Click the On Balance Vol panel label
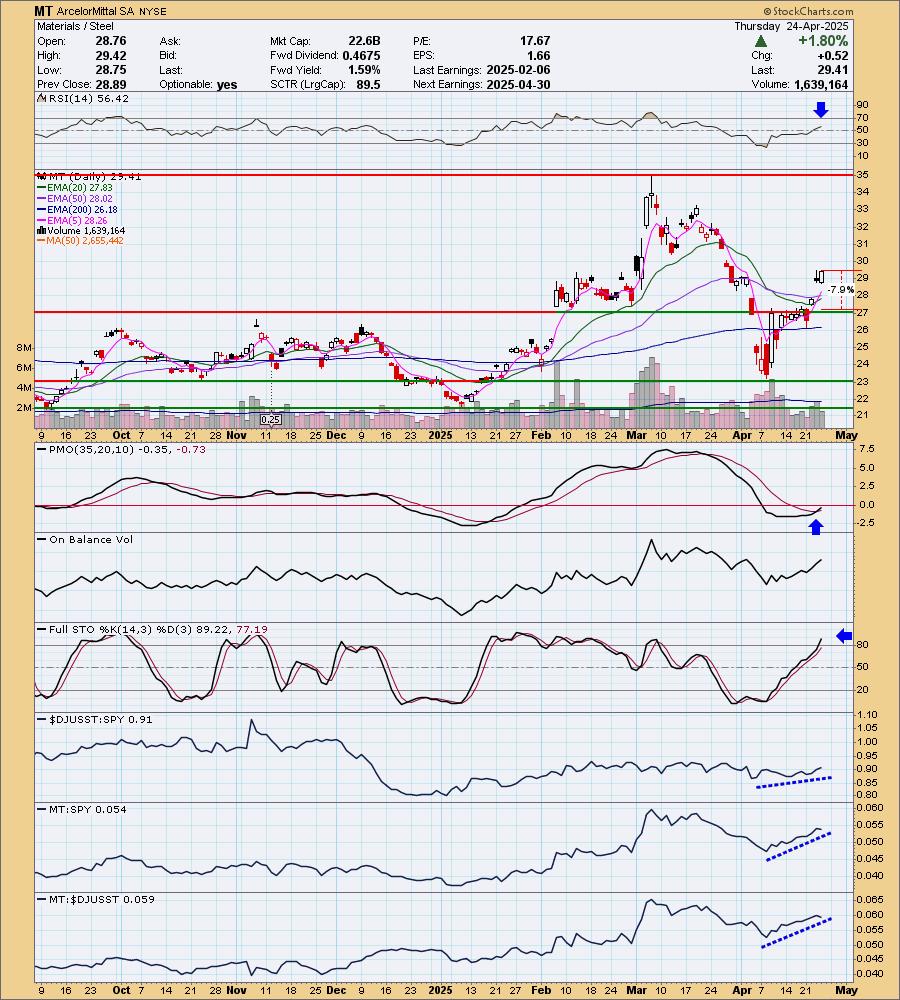The image size is (900, 1000). (91, 540)
